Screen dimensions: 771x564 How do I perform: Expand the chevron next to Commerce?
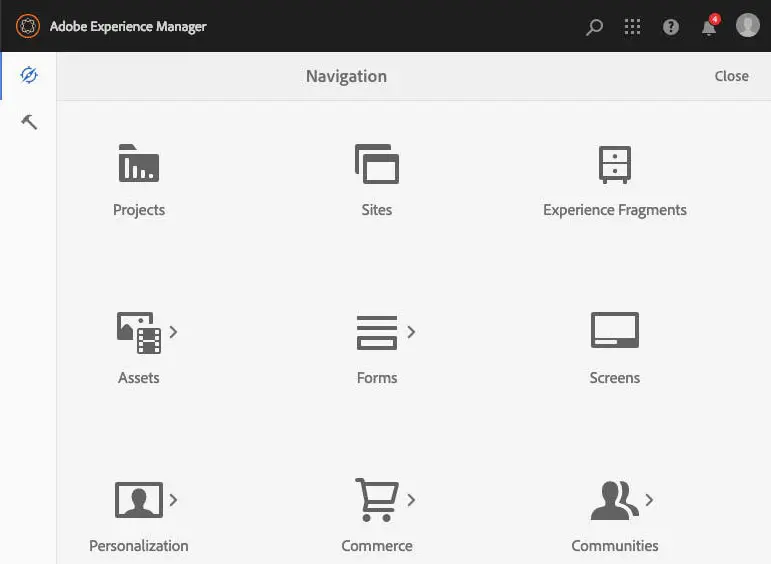411,499
